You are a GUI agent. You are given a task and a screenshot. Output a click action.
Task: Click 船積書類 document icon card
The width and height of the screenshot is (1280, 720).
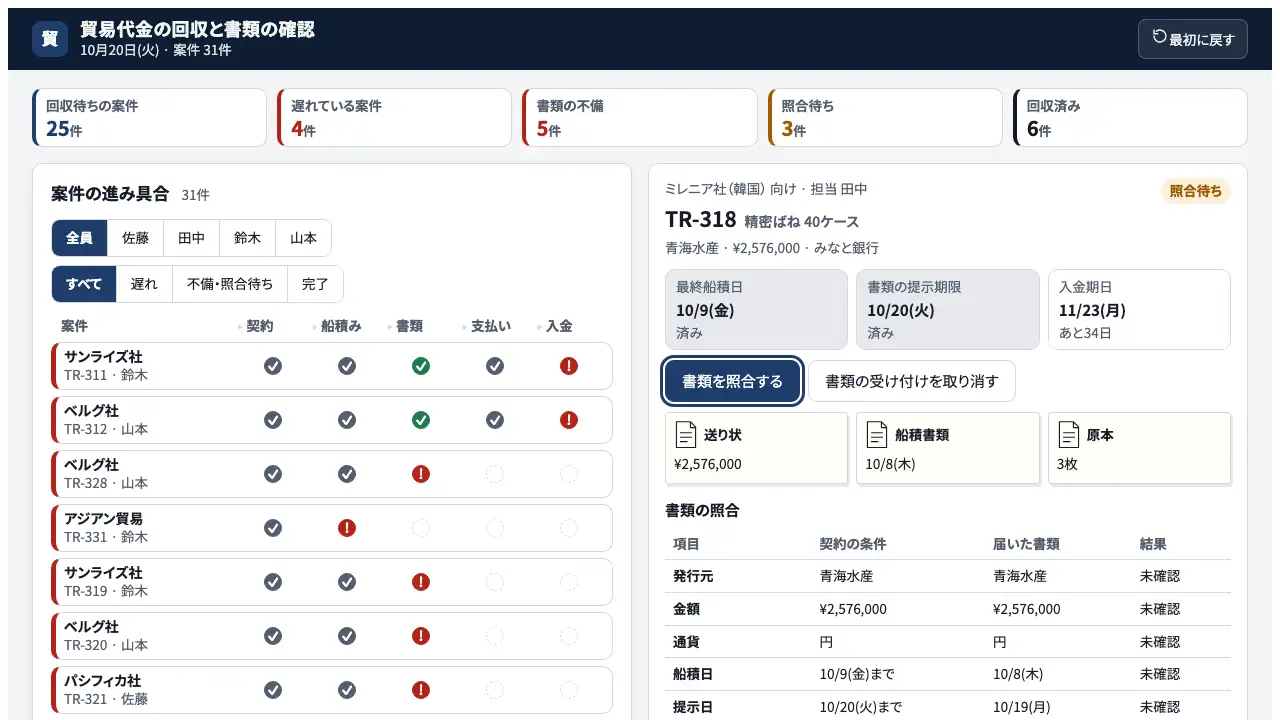point(948,449)
